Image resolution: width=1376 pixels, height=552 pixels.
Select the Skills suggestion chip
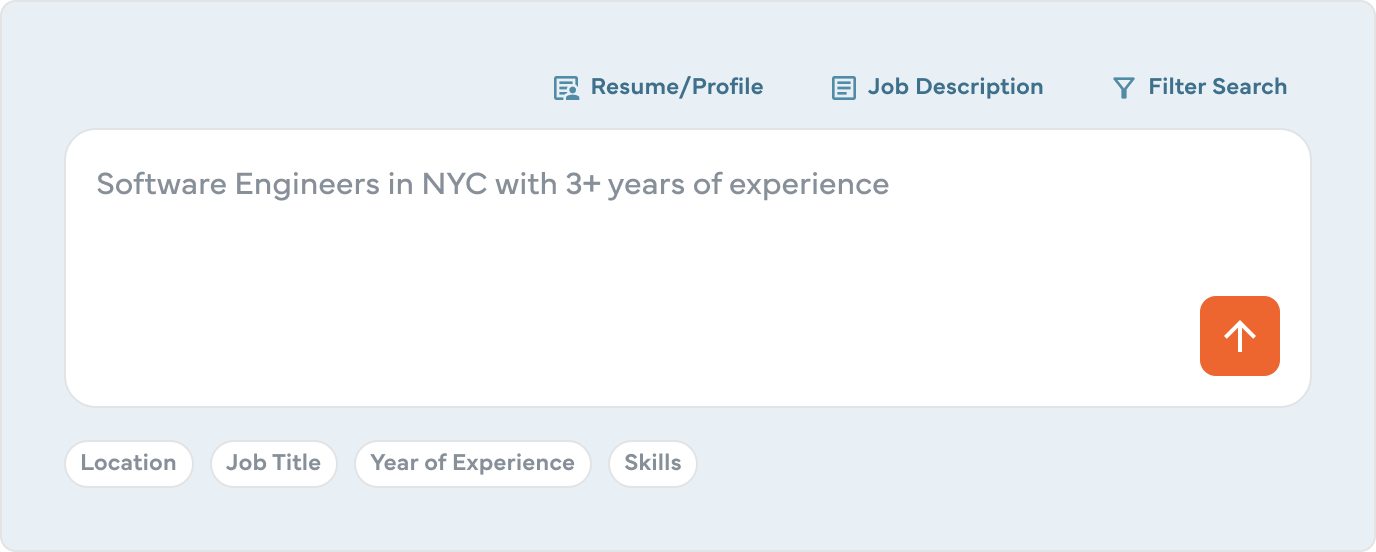(x=652, y=463)
